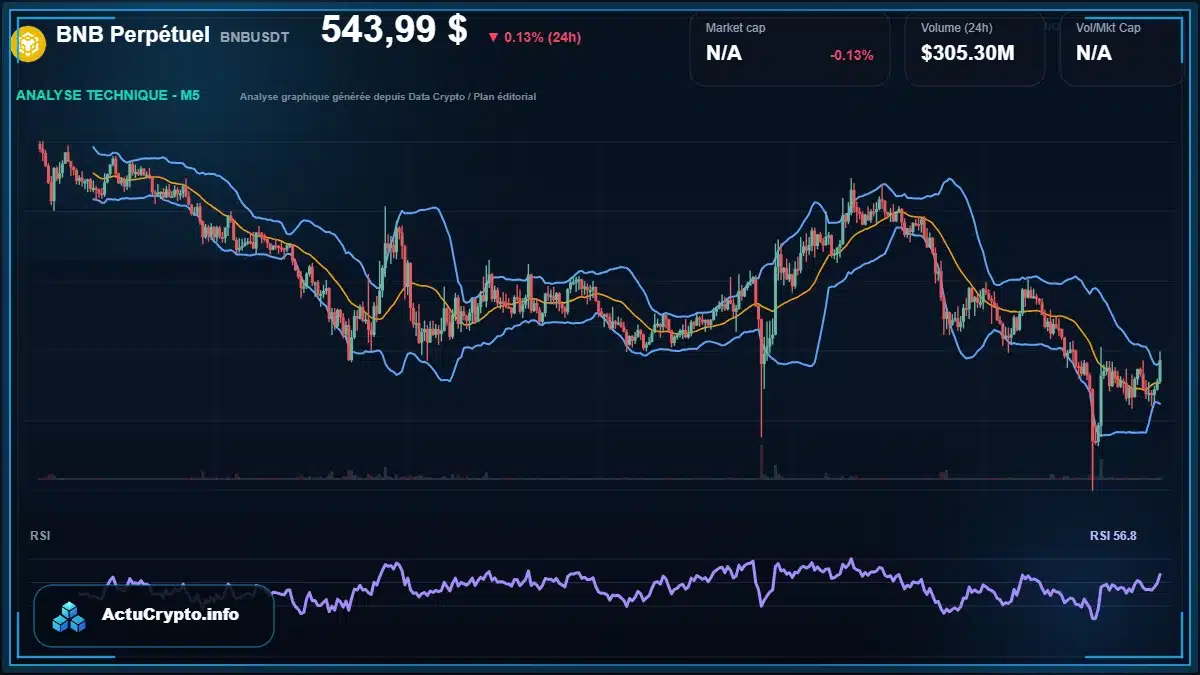Click the BNBUSDT ticker label

(254, 37)
